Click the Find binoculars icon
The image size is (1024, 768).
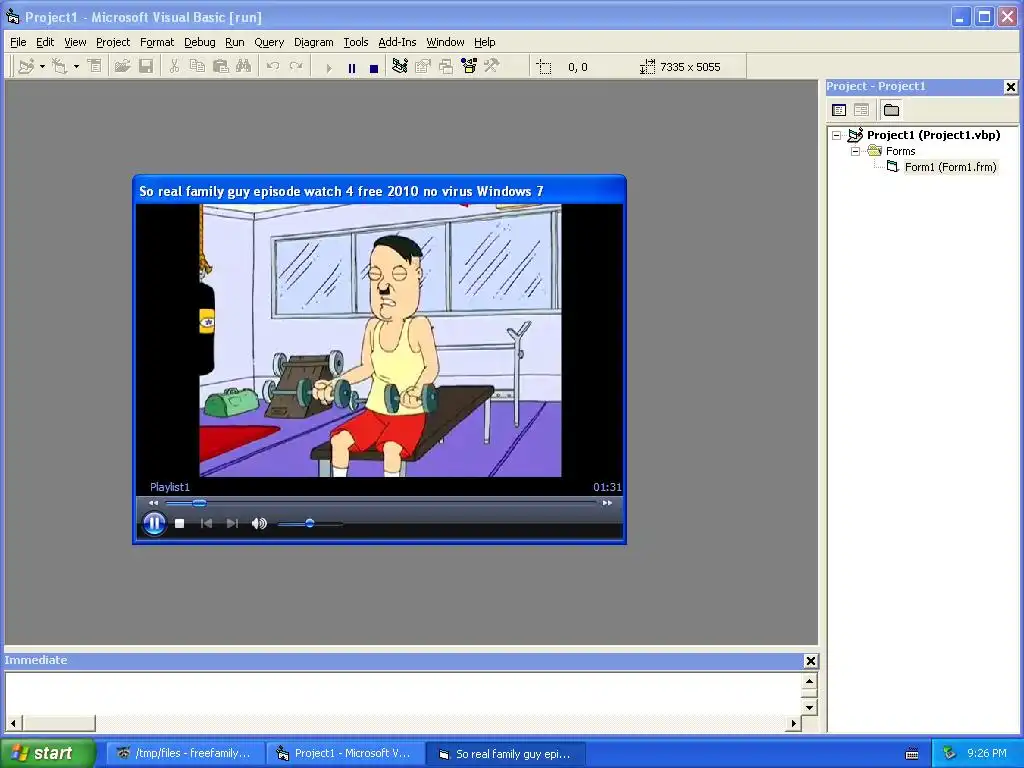coord(244,67)
